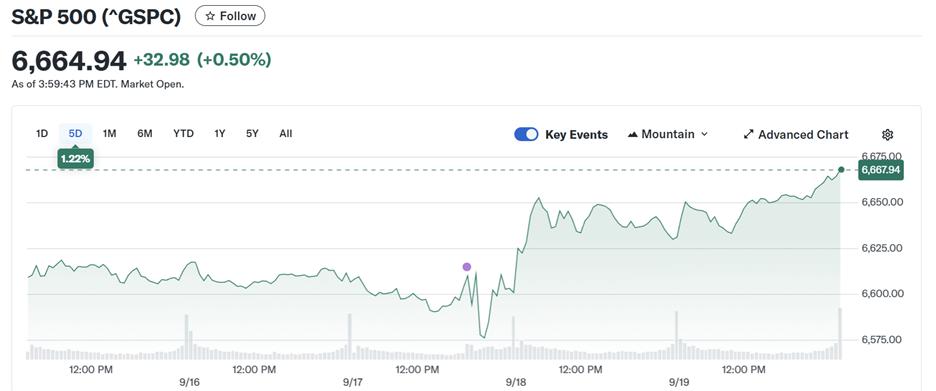This screenshot has width=936, height=391.
Task: Show the 1Y chart range
Action: 220,134
